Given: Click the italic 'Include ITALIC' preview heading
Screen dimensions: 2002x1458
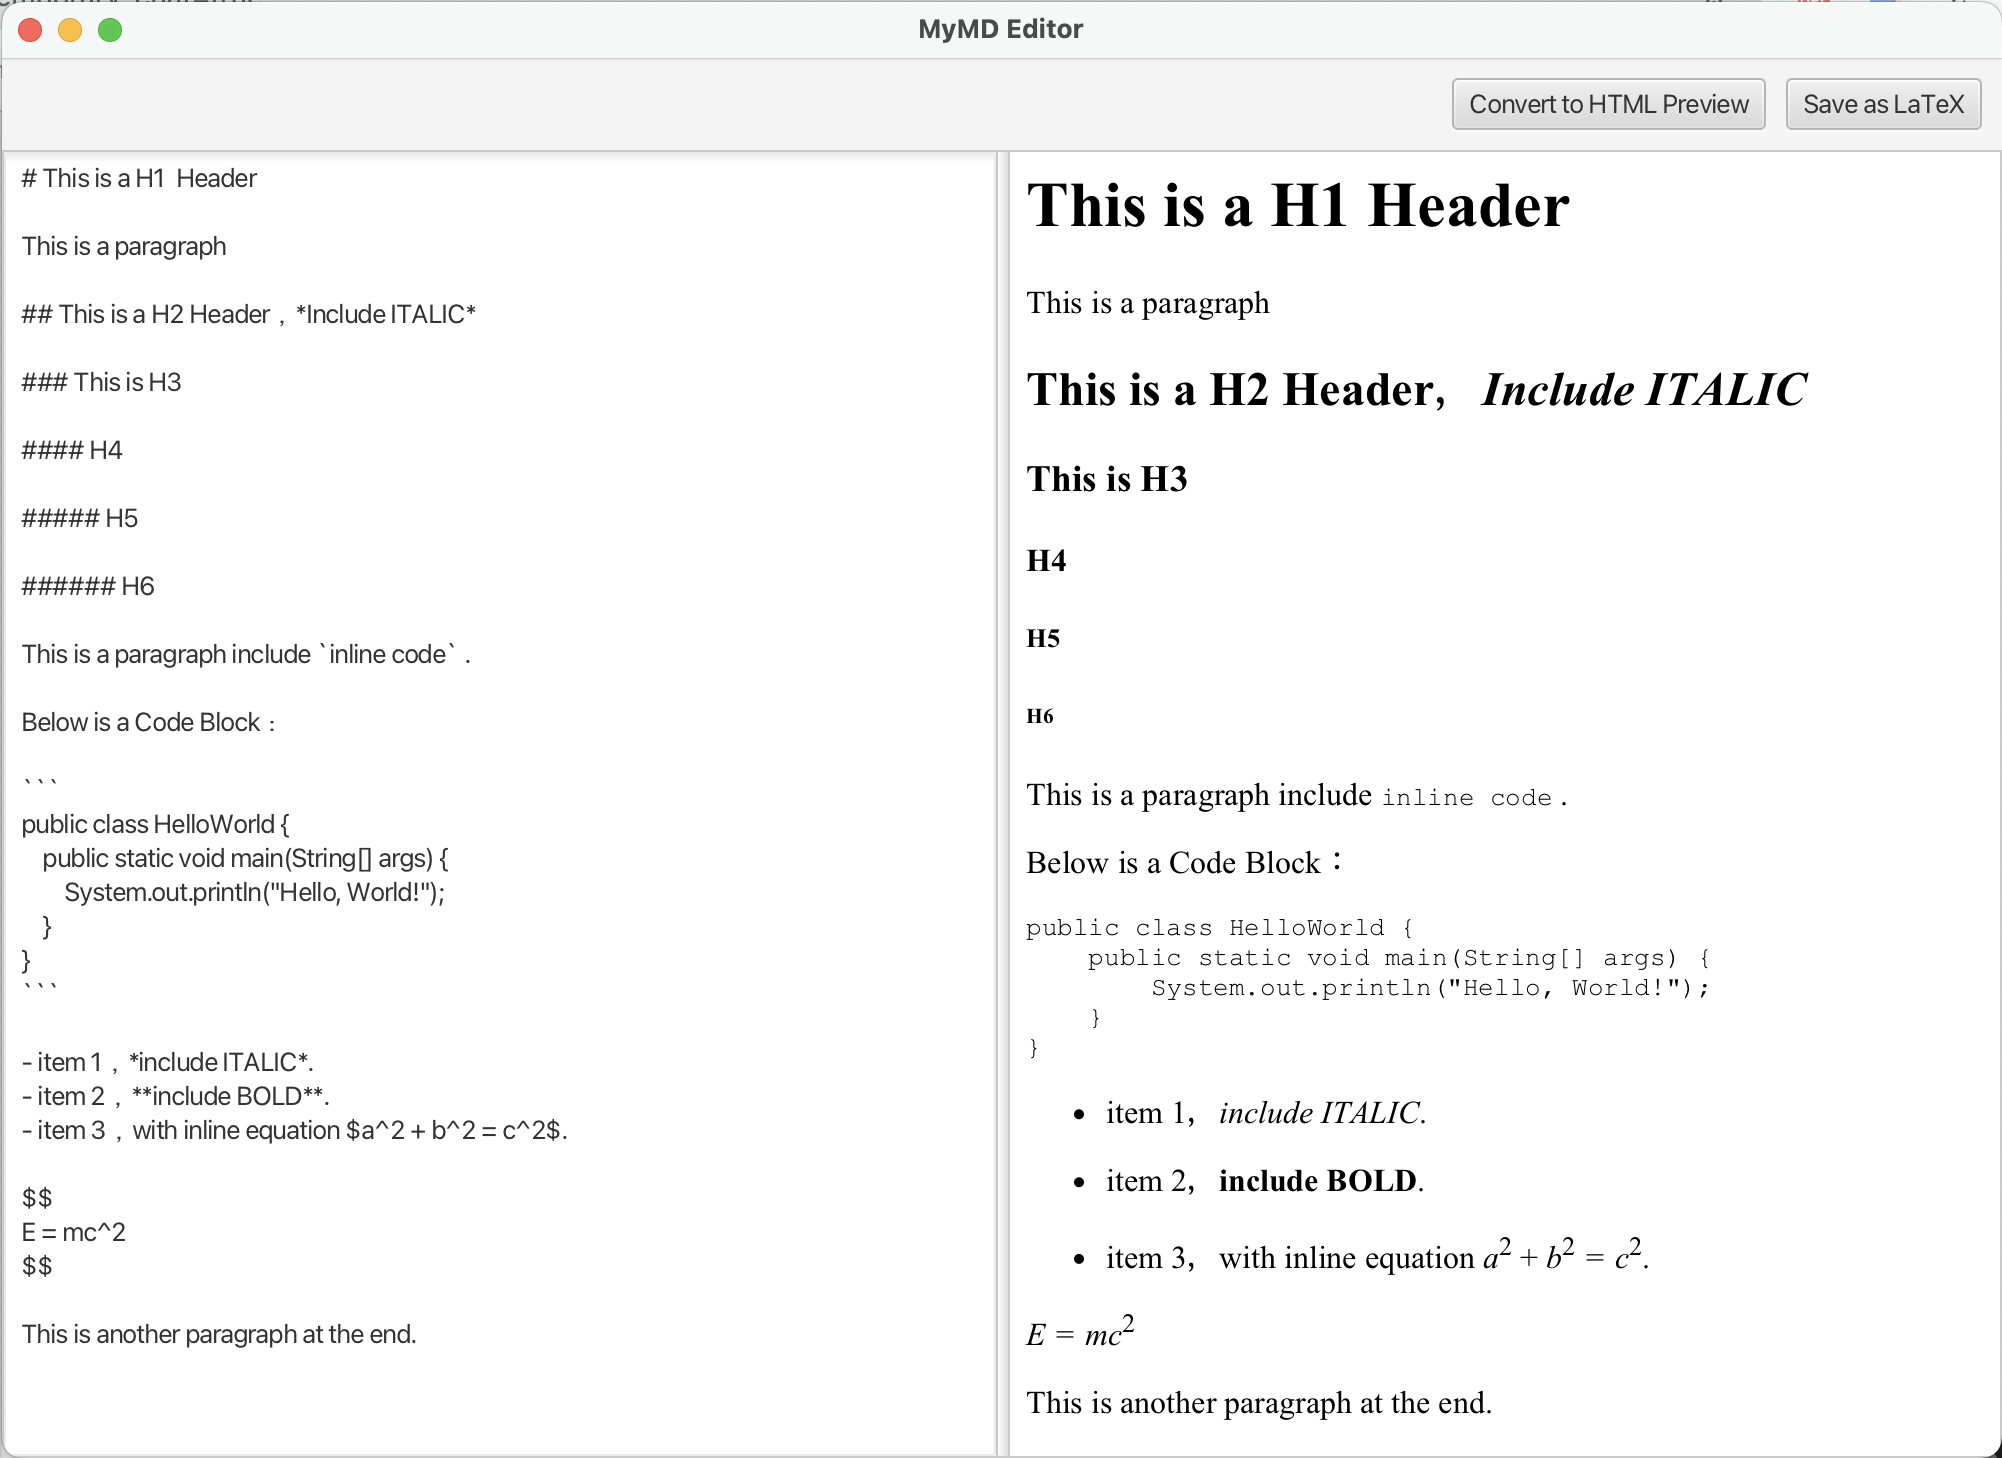Looking at the screenshot, I should (x=1644, y=390).
